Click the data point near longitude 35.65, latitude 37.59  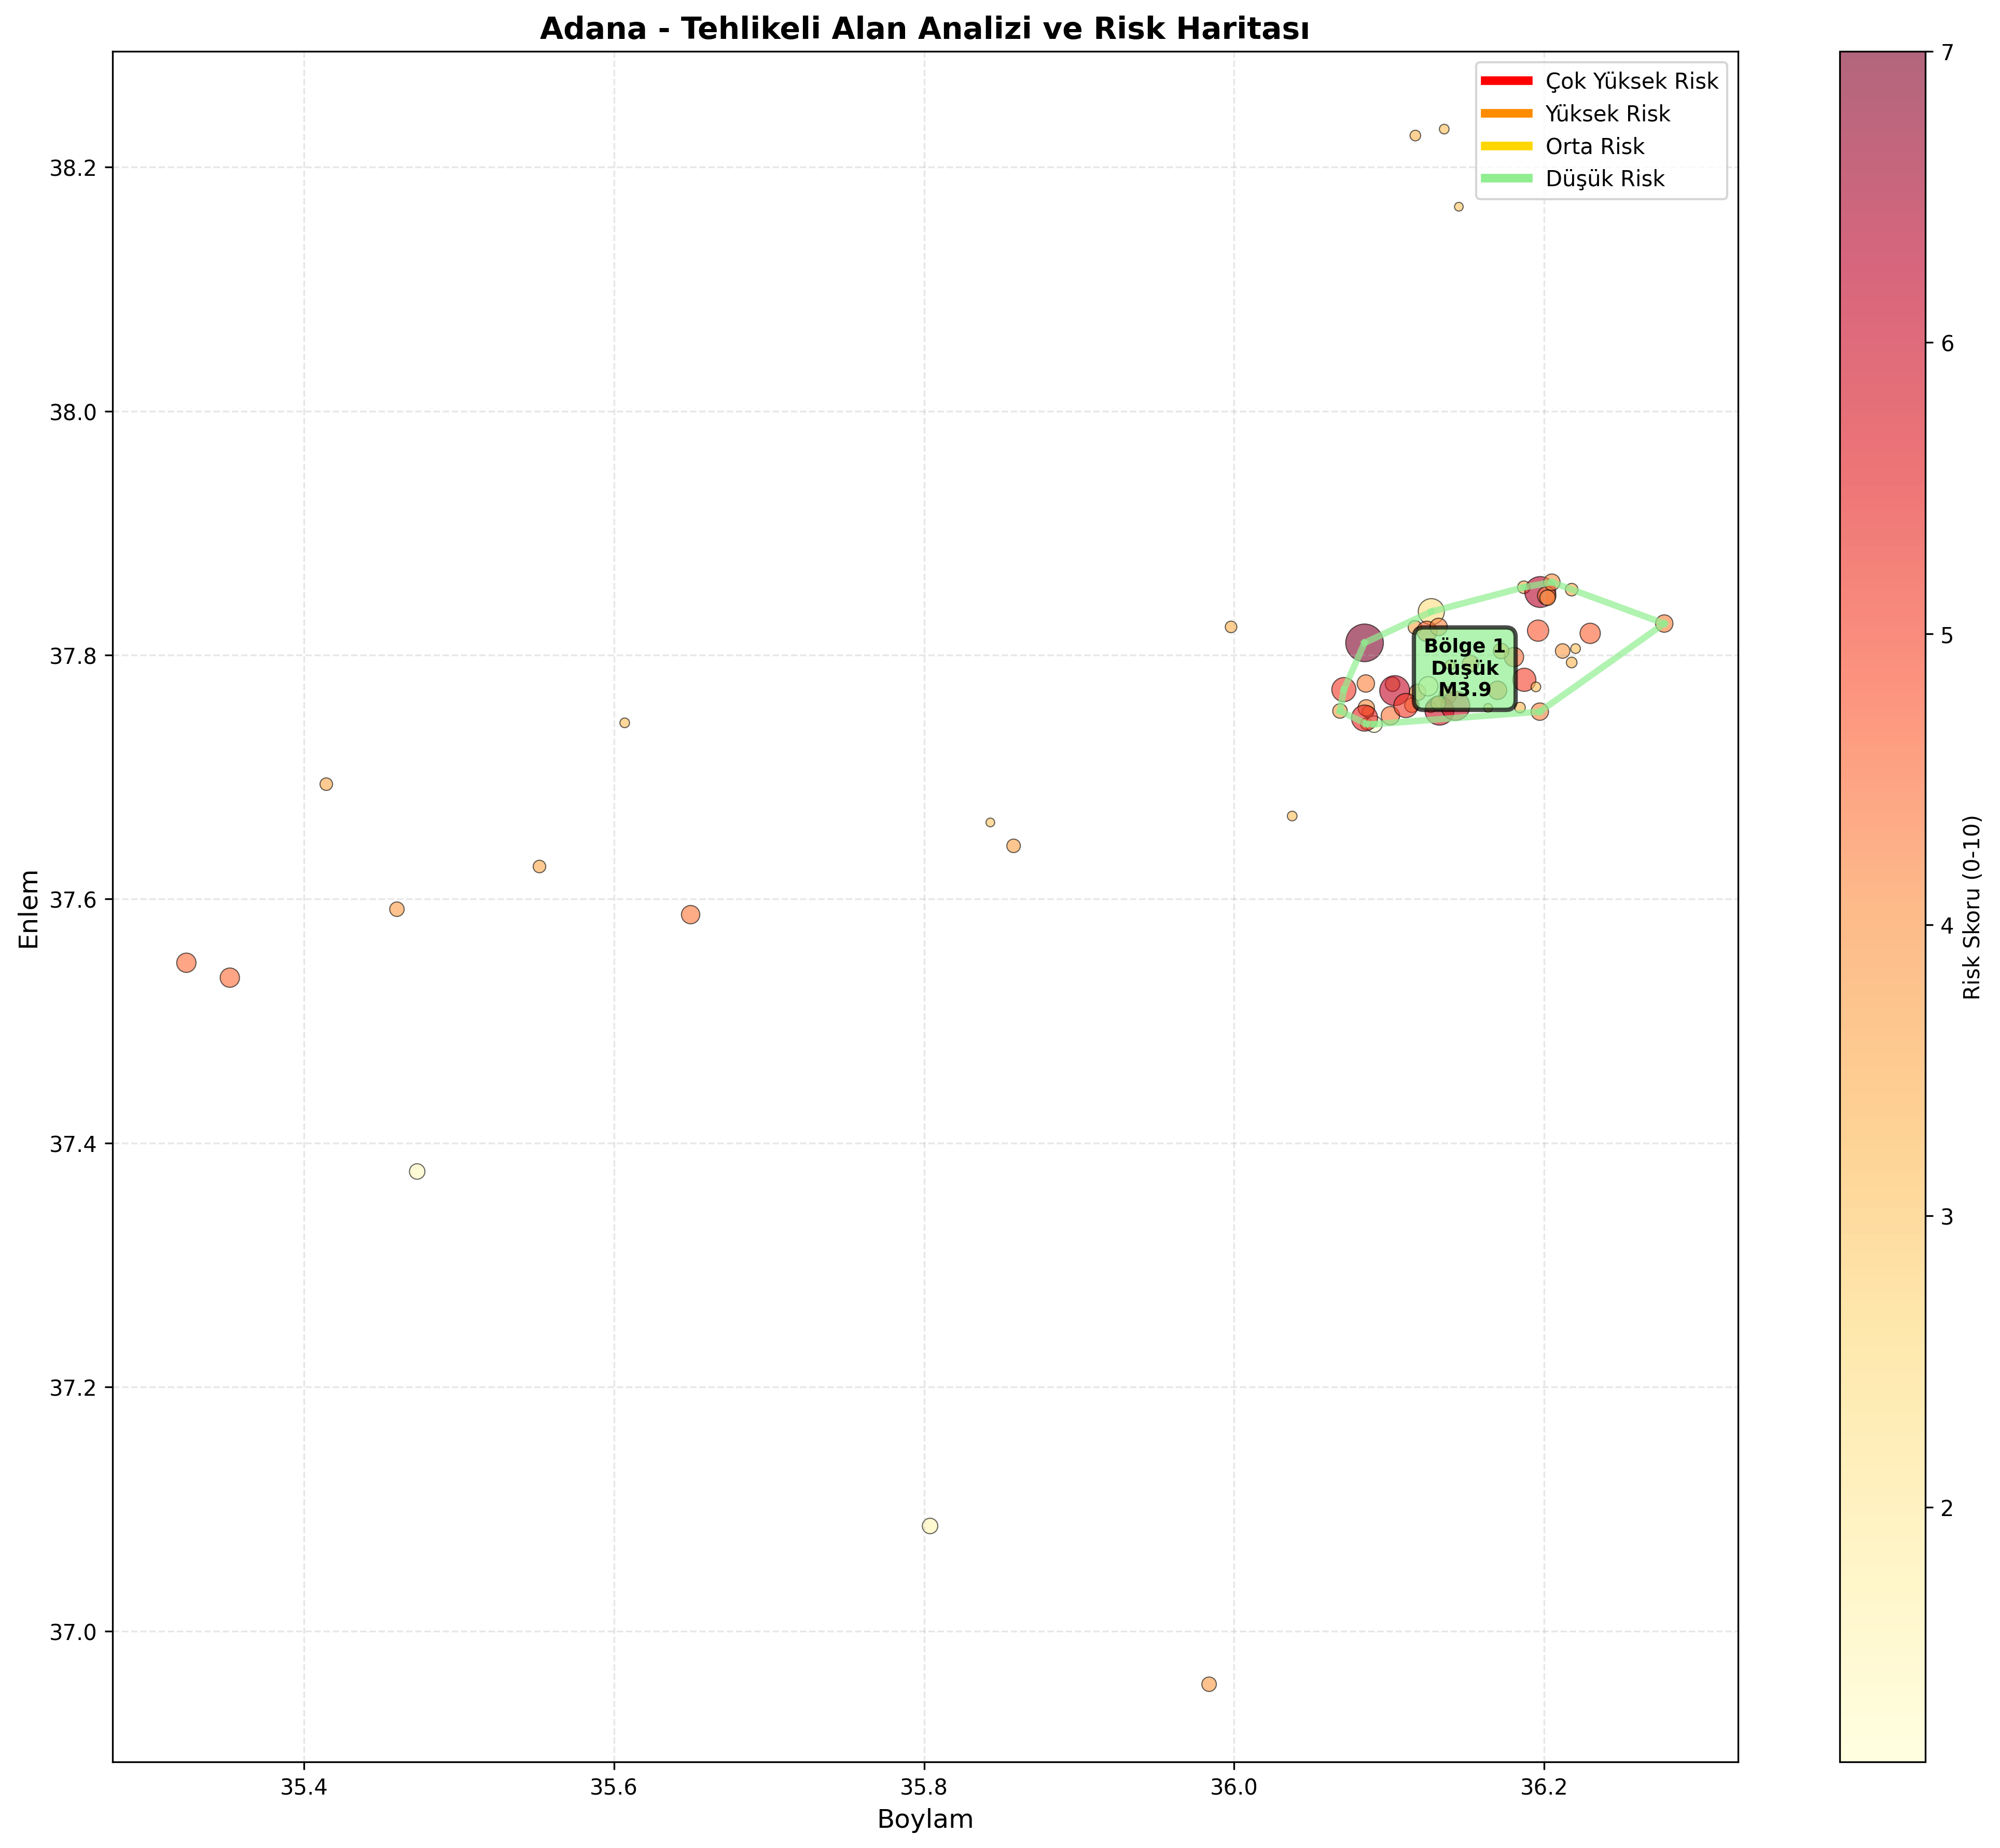coord(690,915)
